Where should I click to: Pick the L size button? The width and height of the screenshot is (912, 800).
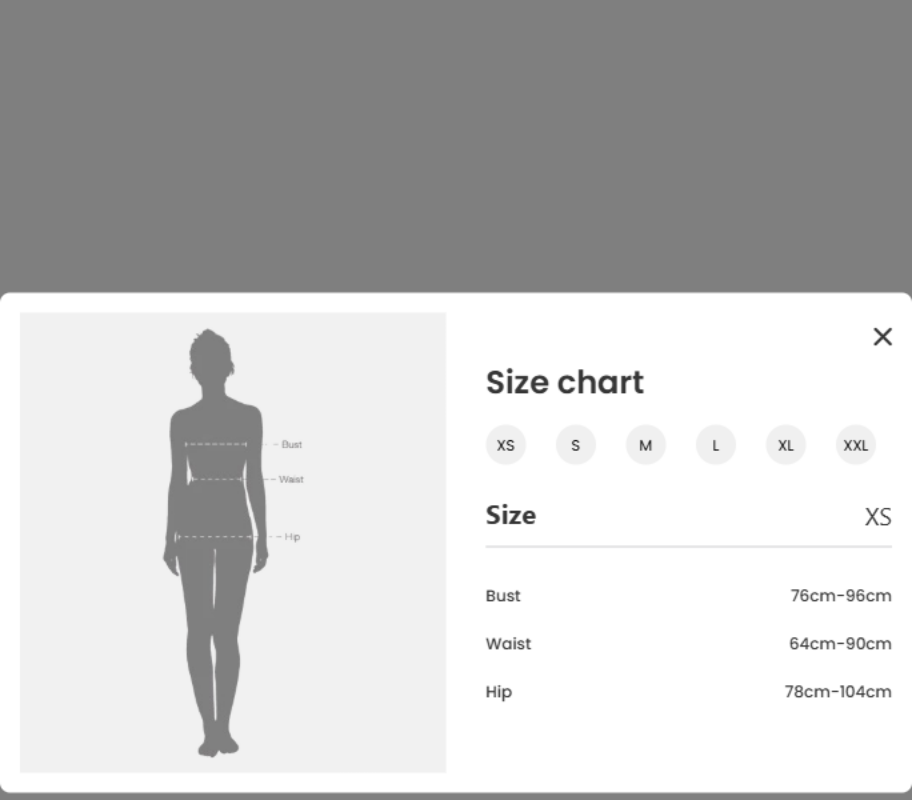pyautogui.click(x=716, y=445)
